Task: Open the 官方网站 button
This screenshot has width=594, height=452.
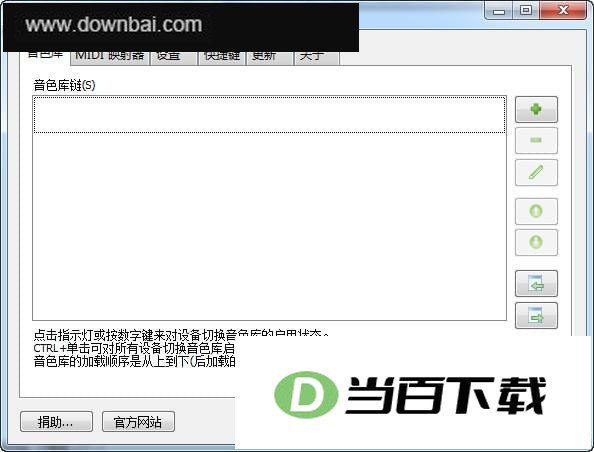Action: tap(138, 422)
